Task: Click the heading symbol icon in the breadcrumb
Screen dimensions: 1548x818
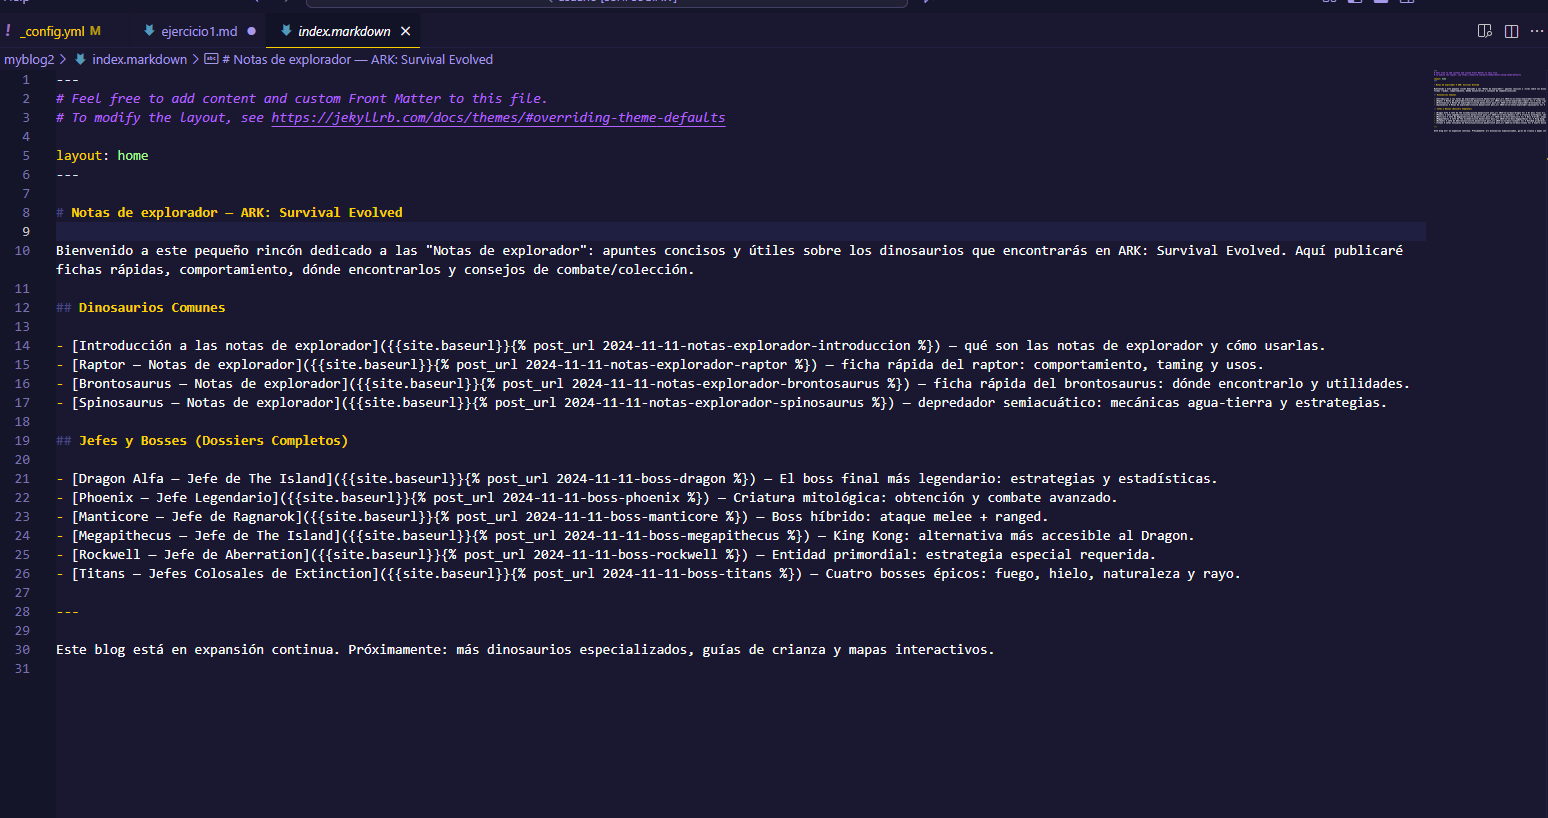Action: click(x=211, y=60)
